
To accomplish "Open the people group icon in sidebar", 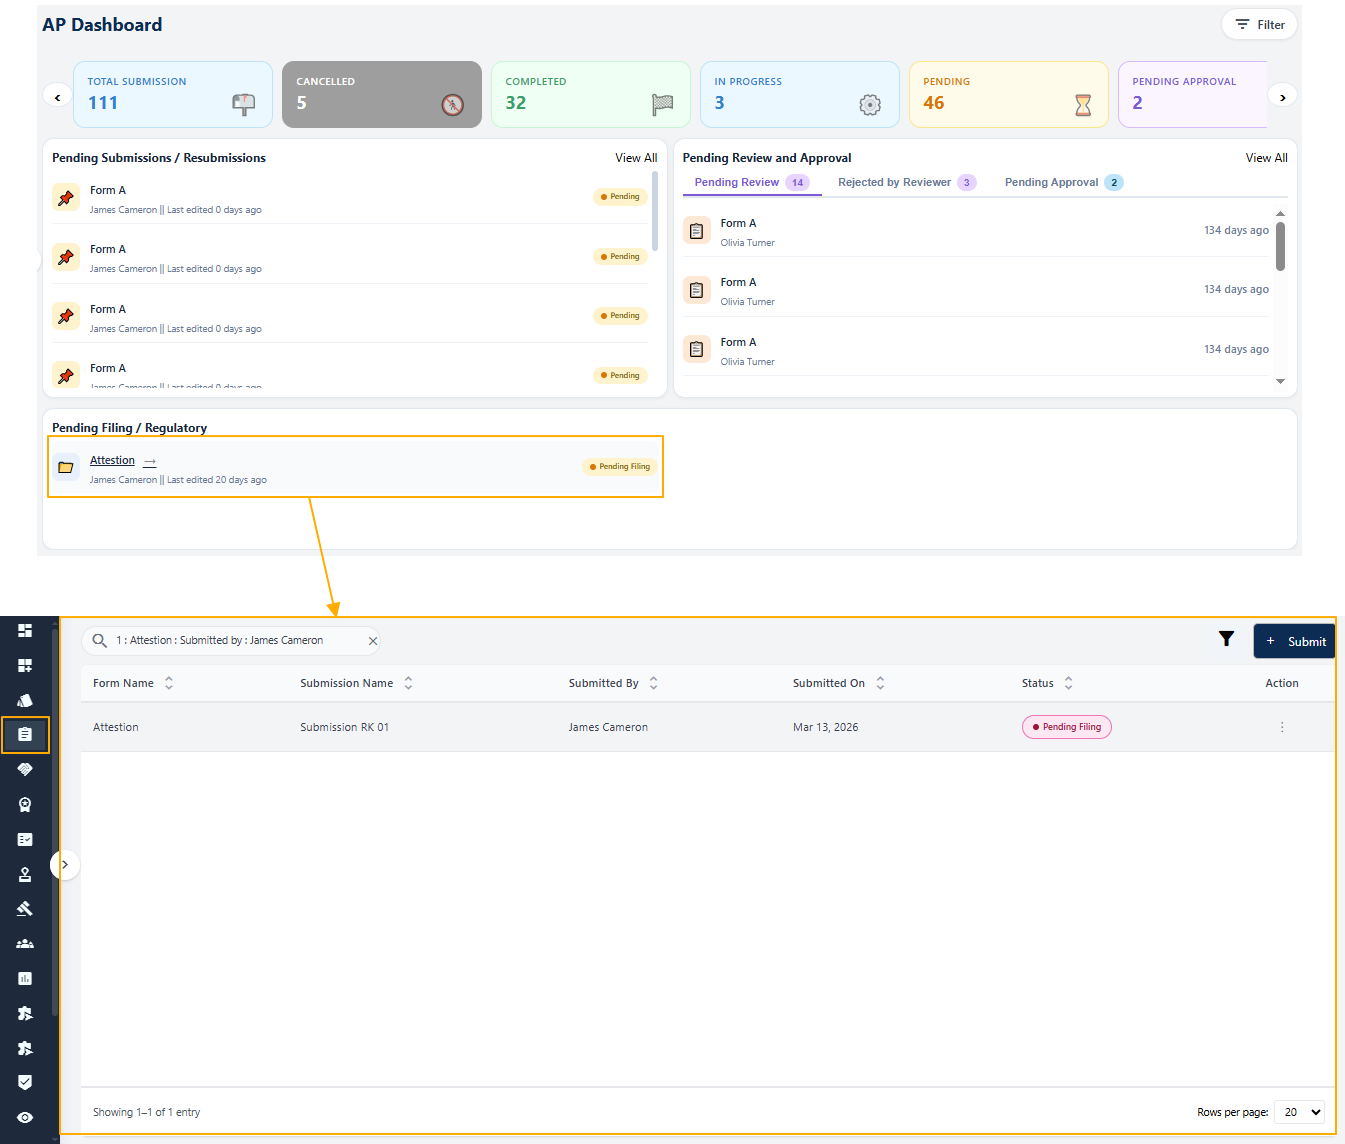I will [25, 943].
